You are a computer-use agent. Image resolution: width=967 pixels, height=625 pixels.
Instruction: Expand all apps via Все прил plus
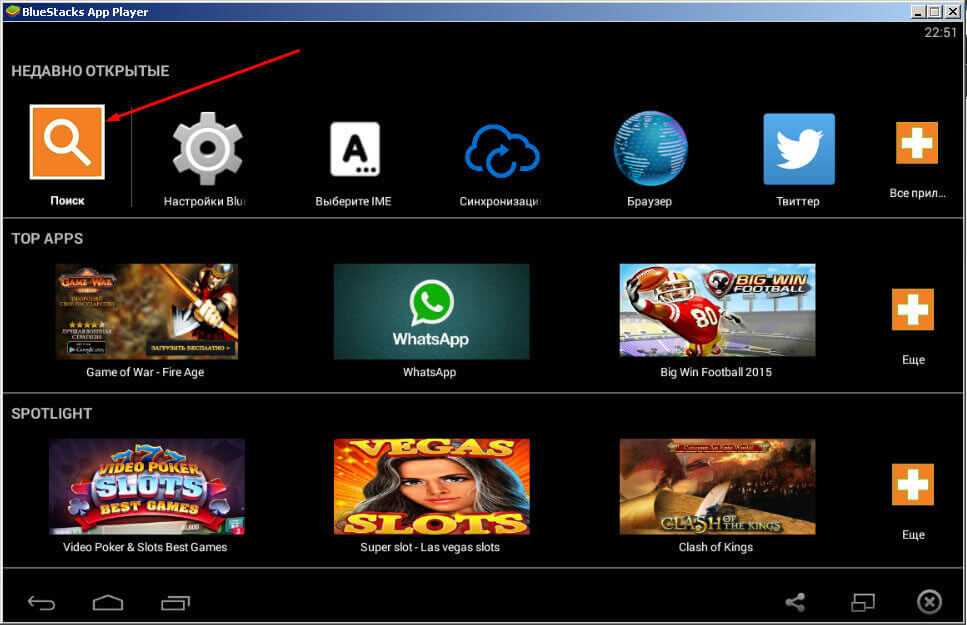[916, 144]
